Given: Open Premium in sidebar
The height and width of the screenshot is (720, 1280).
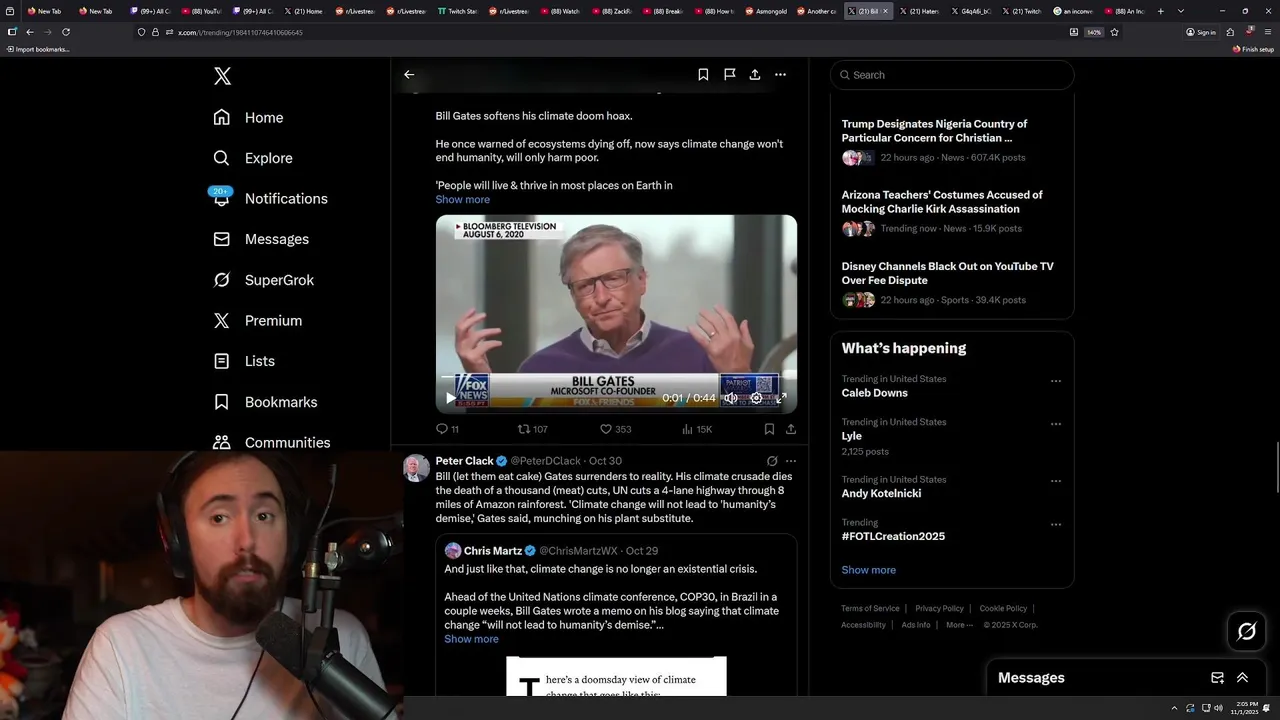Looking at the screenshot, I should [x=257, y=320].
